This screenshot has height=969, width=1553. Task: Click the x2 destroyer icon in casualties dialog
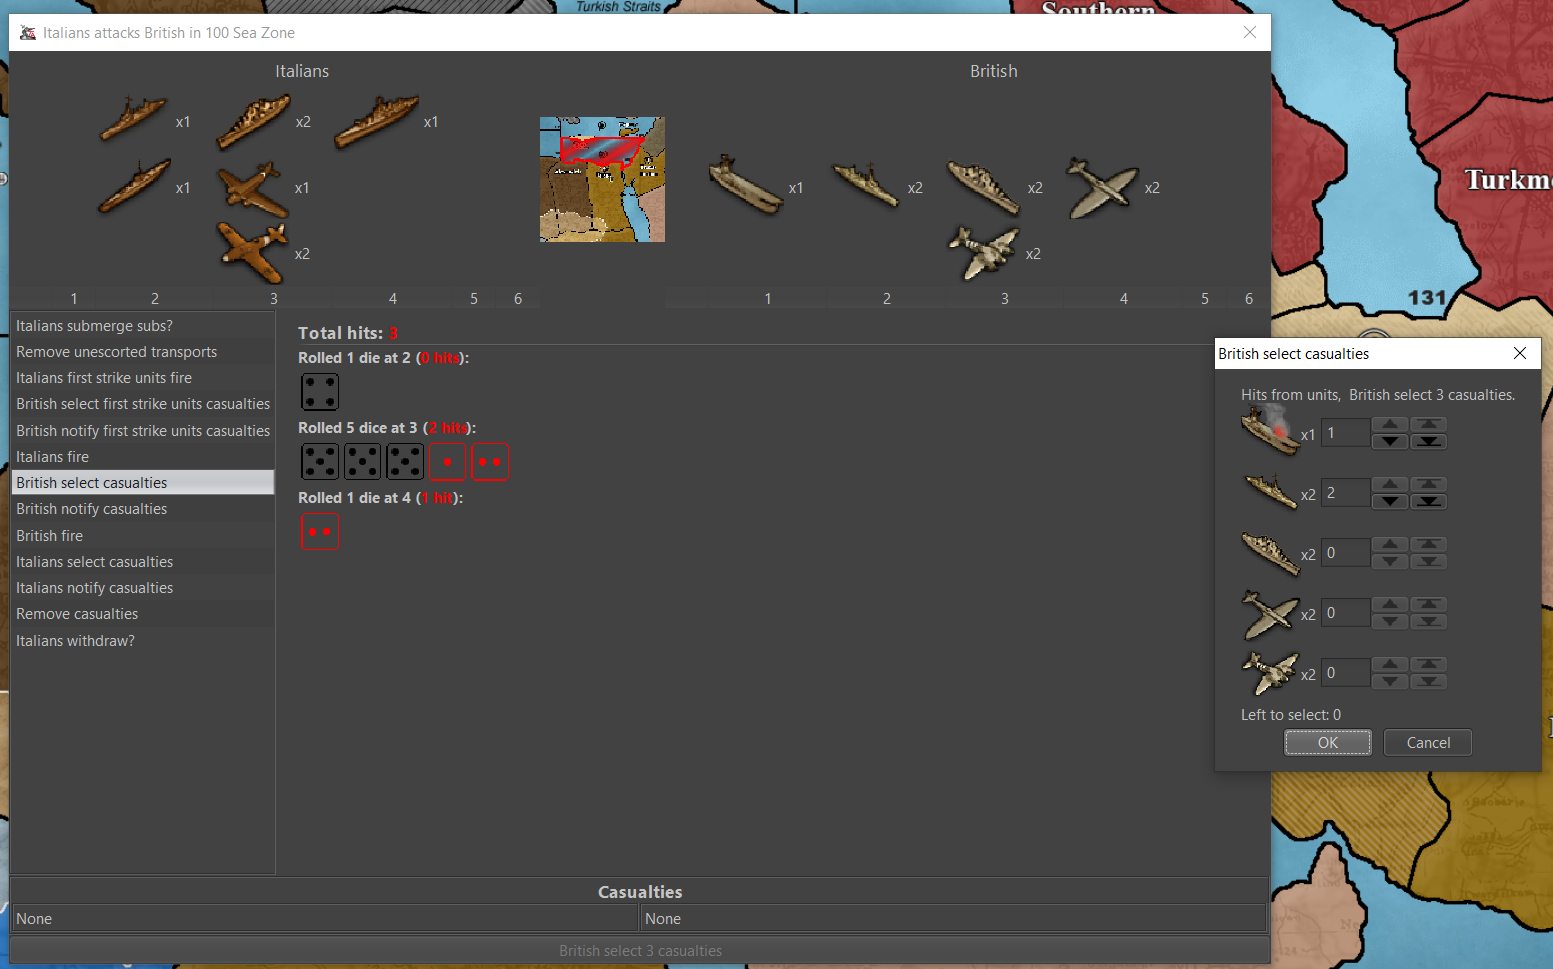(1270, 492)
